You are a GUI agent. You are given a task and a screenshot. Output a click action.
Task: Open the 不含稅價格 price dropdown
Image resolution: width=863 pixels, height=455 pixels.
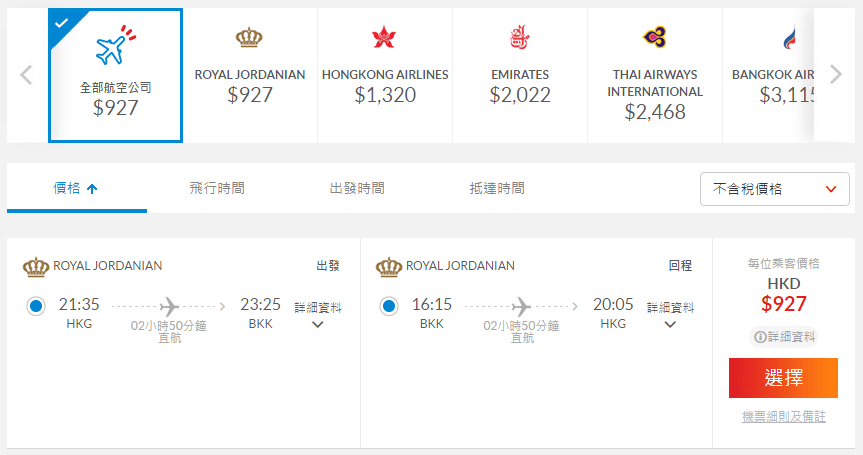point(775,188)
